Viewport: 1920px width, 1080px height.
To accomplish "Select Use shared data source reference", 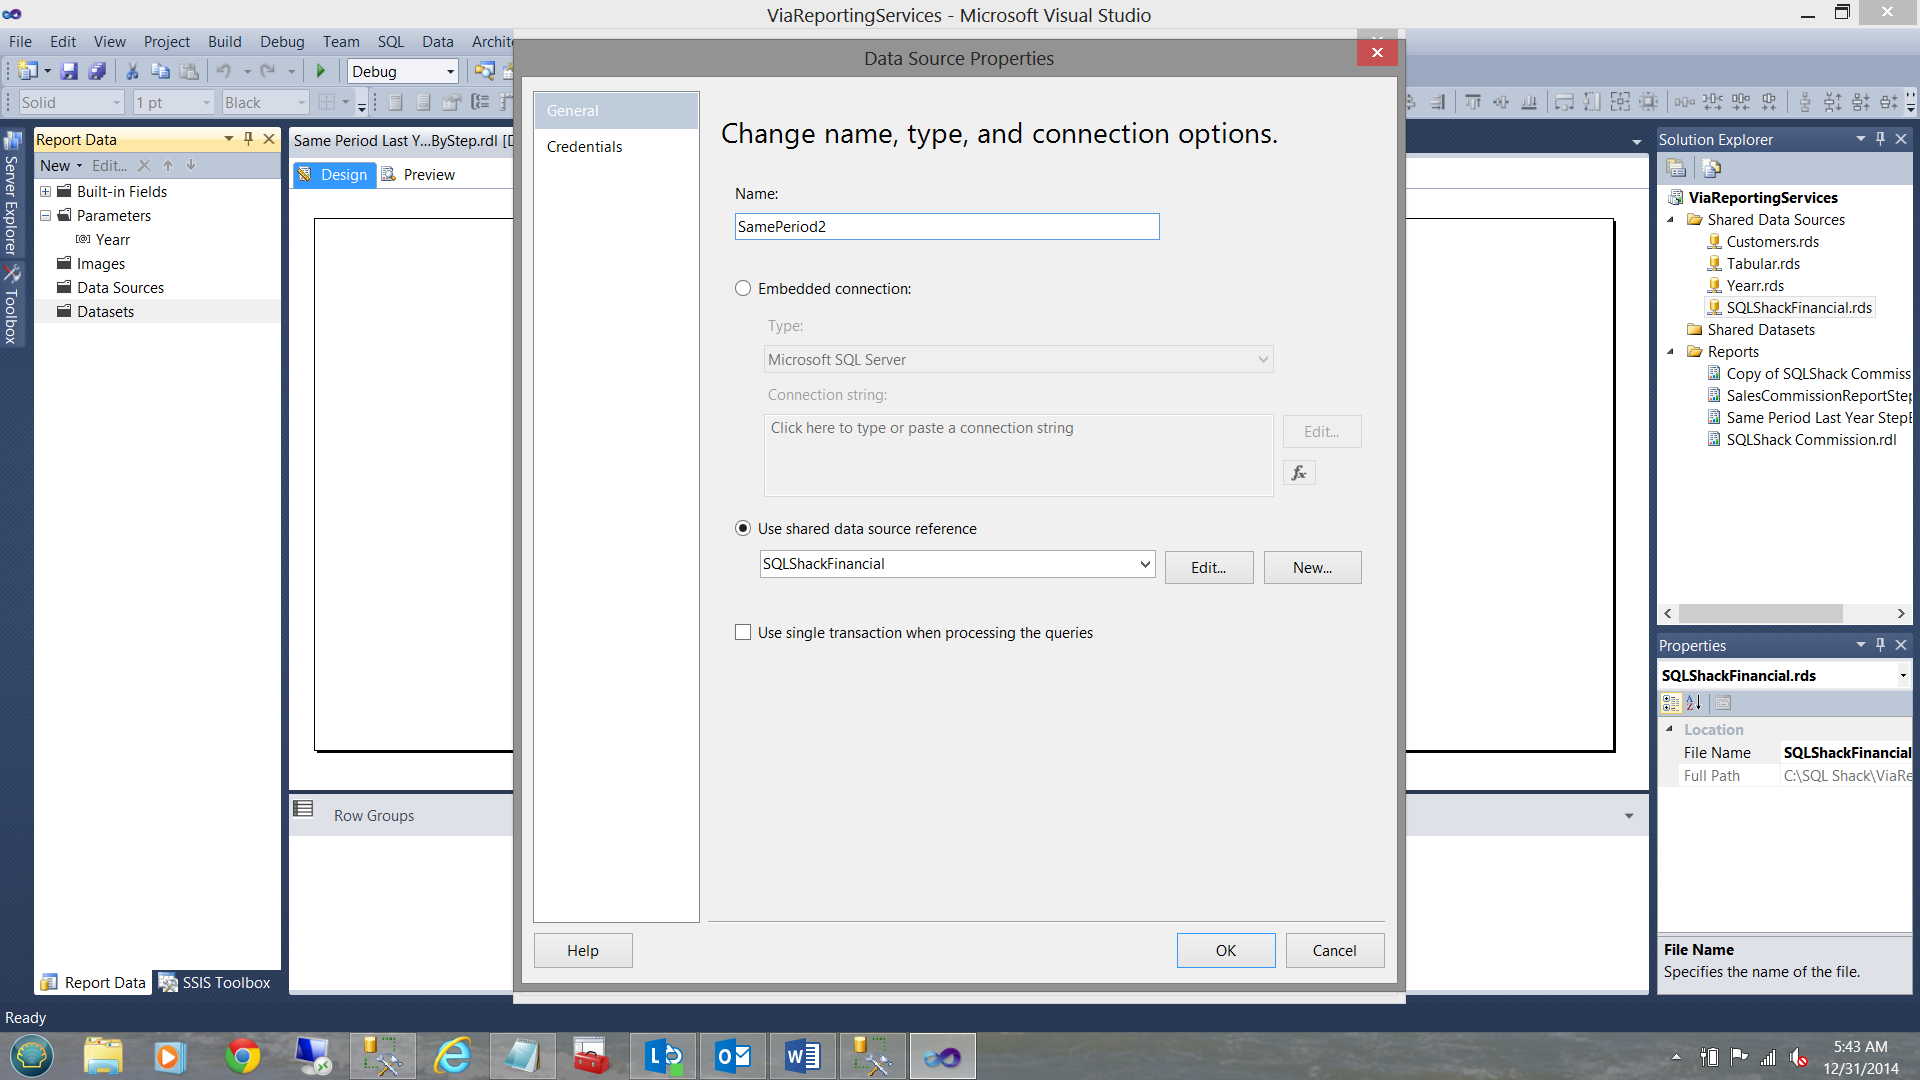I will pyautogui.click(x=743, y=529).
